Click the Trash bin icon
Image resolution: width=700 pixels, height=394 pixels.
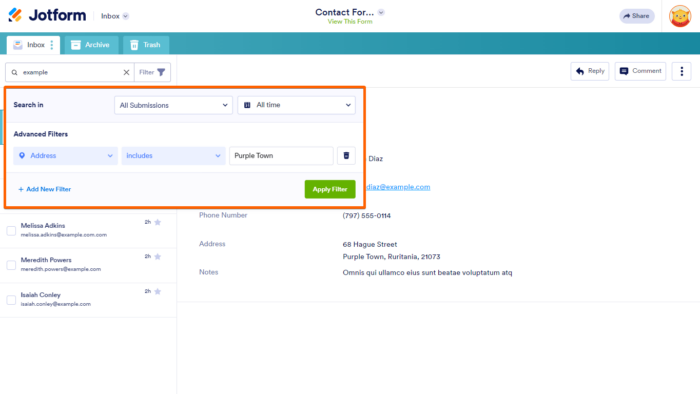[x=134, y=45]
